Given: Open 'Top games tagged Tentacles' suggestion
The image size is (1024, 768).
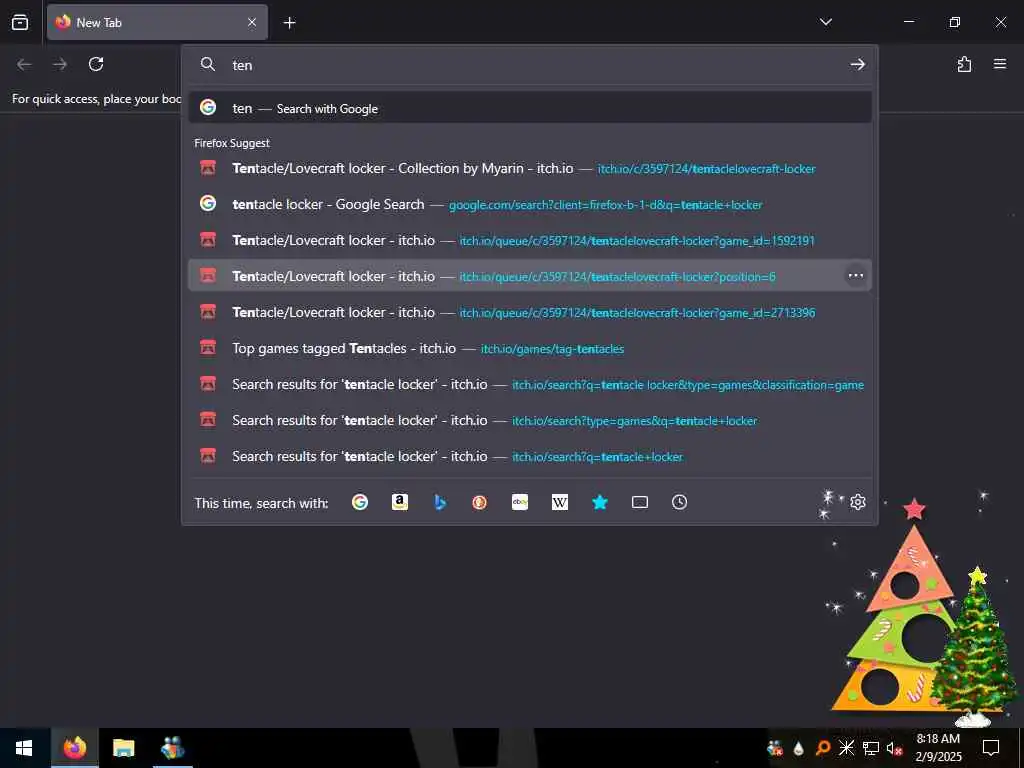Looking at the screenshot, I should tap(530, 348).
